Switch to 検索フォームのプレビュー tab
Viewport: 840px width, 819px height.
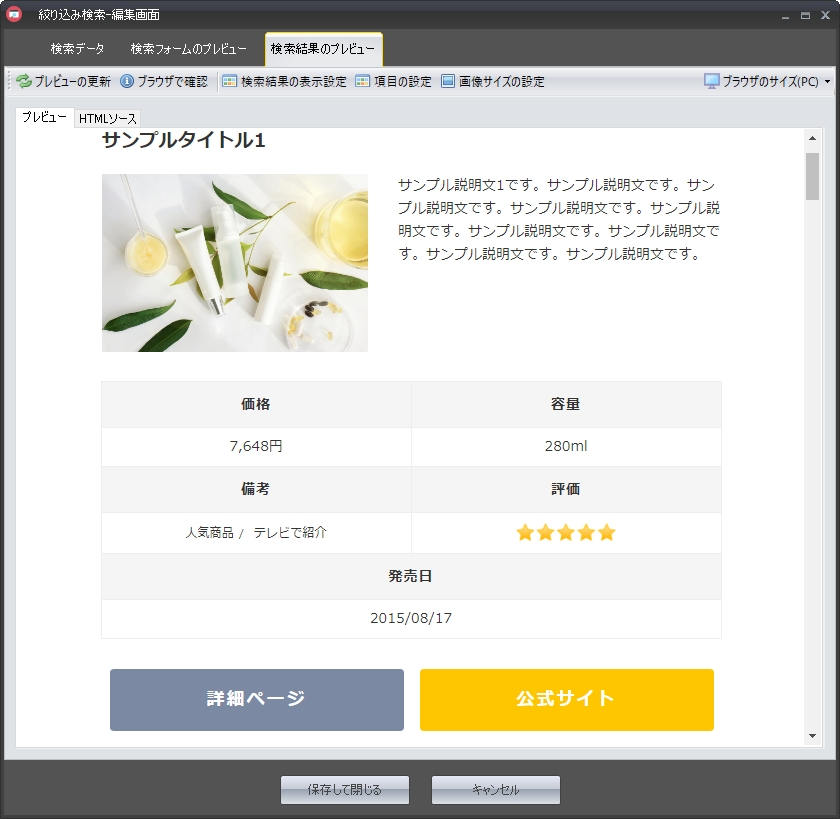coord(188,49)
